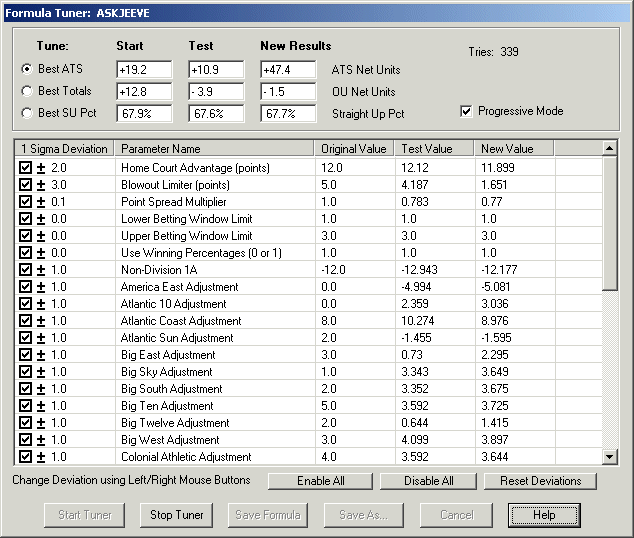
Task: Click the OU Test field showing - 3.9
Action: pyautogui.click(x=216, y=91)
